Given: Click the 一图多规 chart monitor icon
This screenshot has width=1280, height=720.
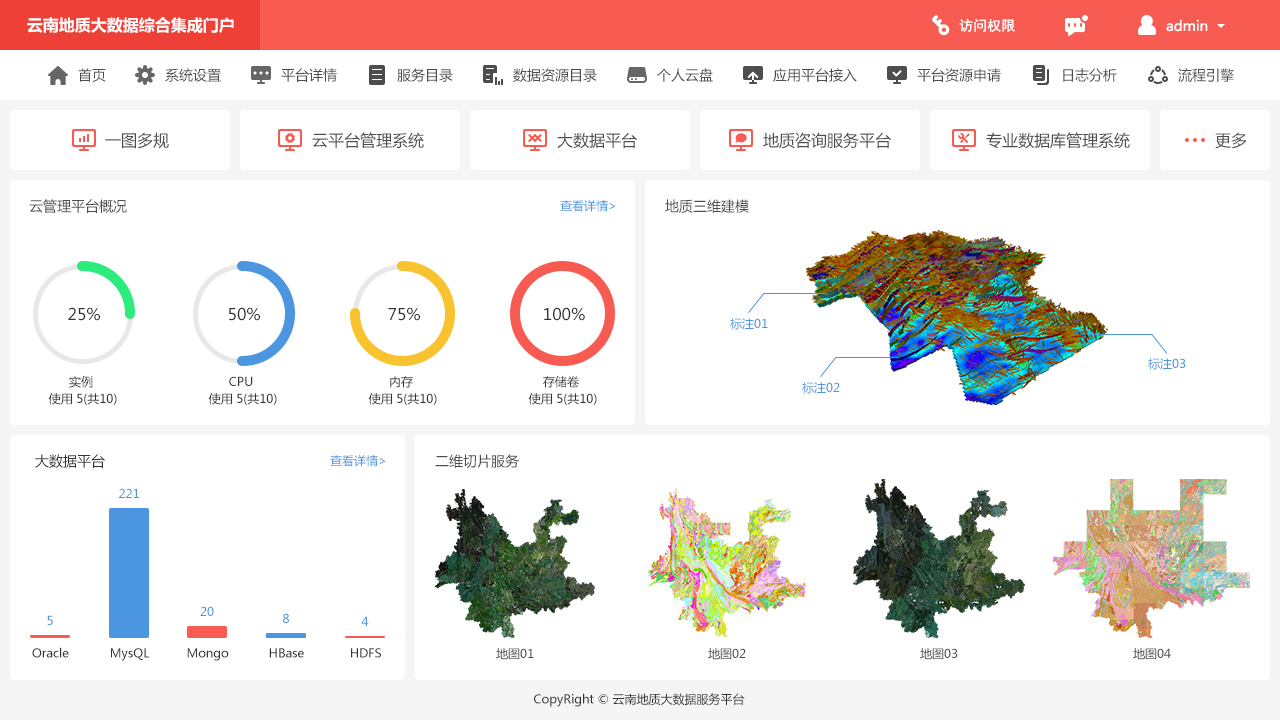Looking at the screenshot, I should pos(84,140).
